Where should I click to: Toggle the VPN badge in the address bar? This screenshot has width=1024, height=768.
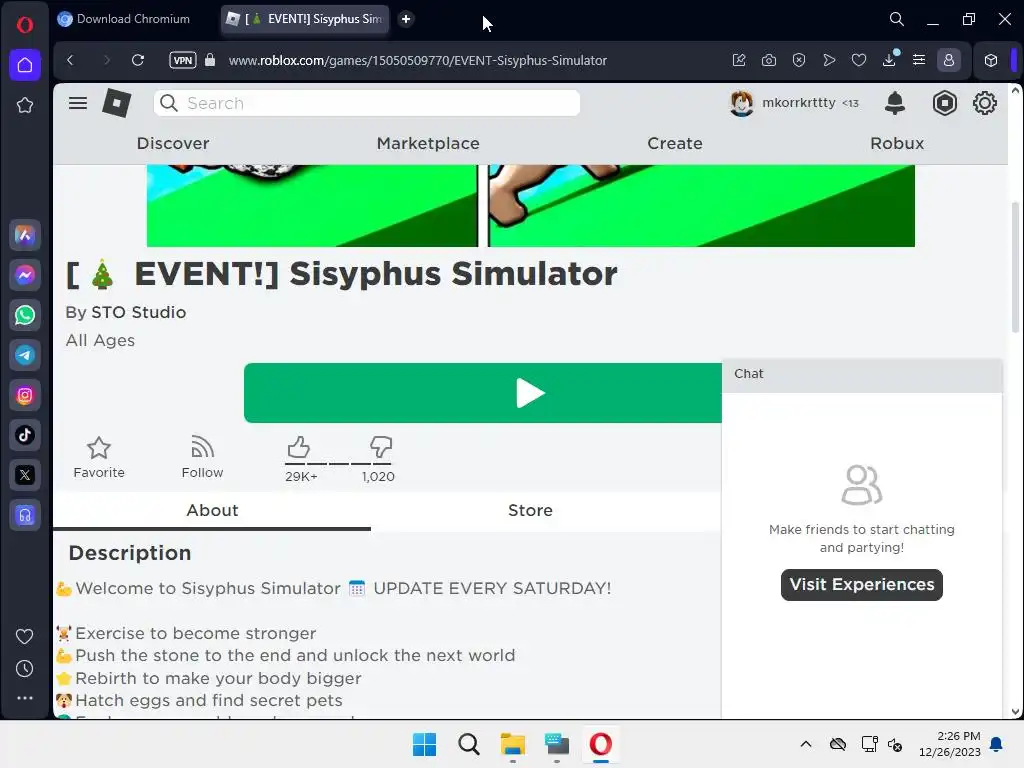click(183, 60)
